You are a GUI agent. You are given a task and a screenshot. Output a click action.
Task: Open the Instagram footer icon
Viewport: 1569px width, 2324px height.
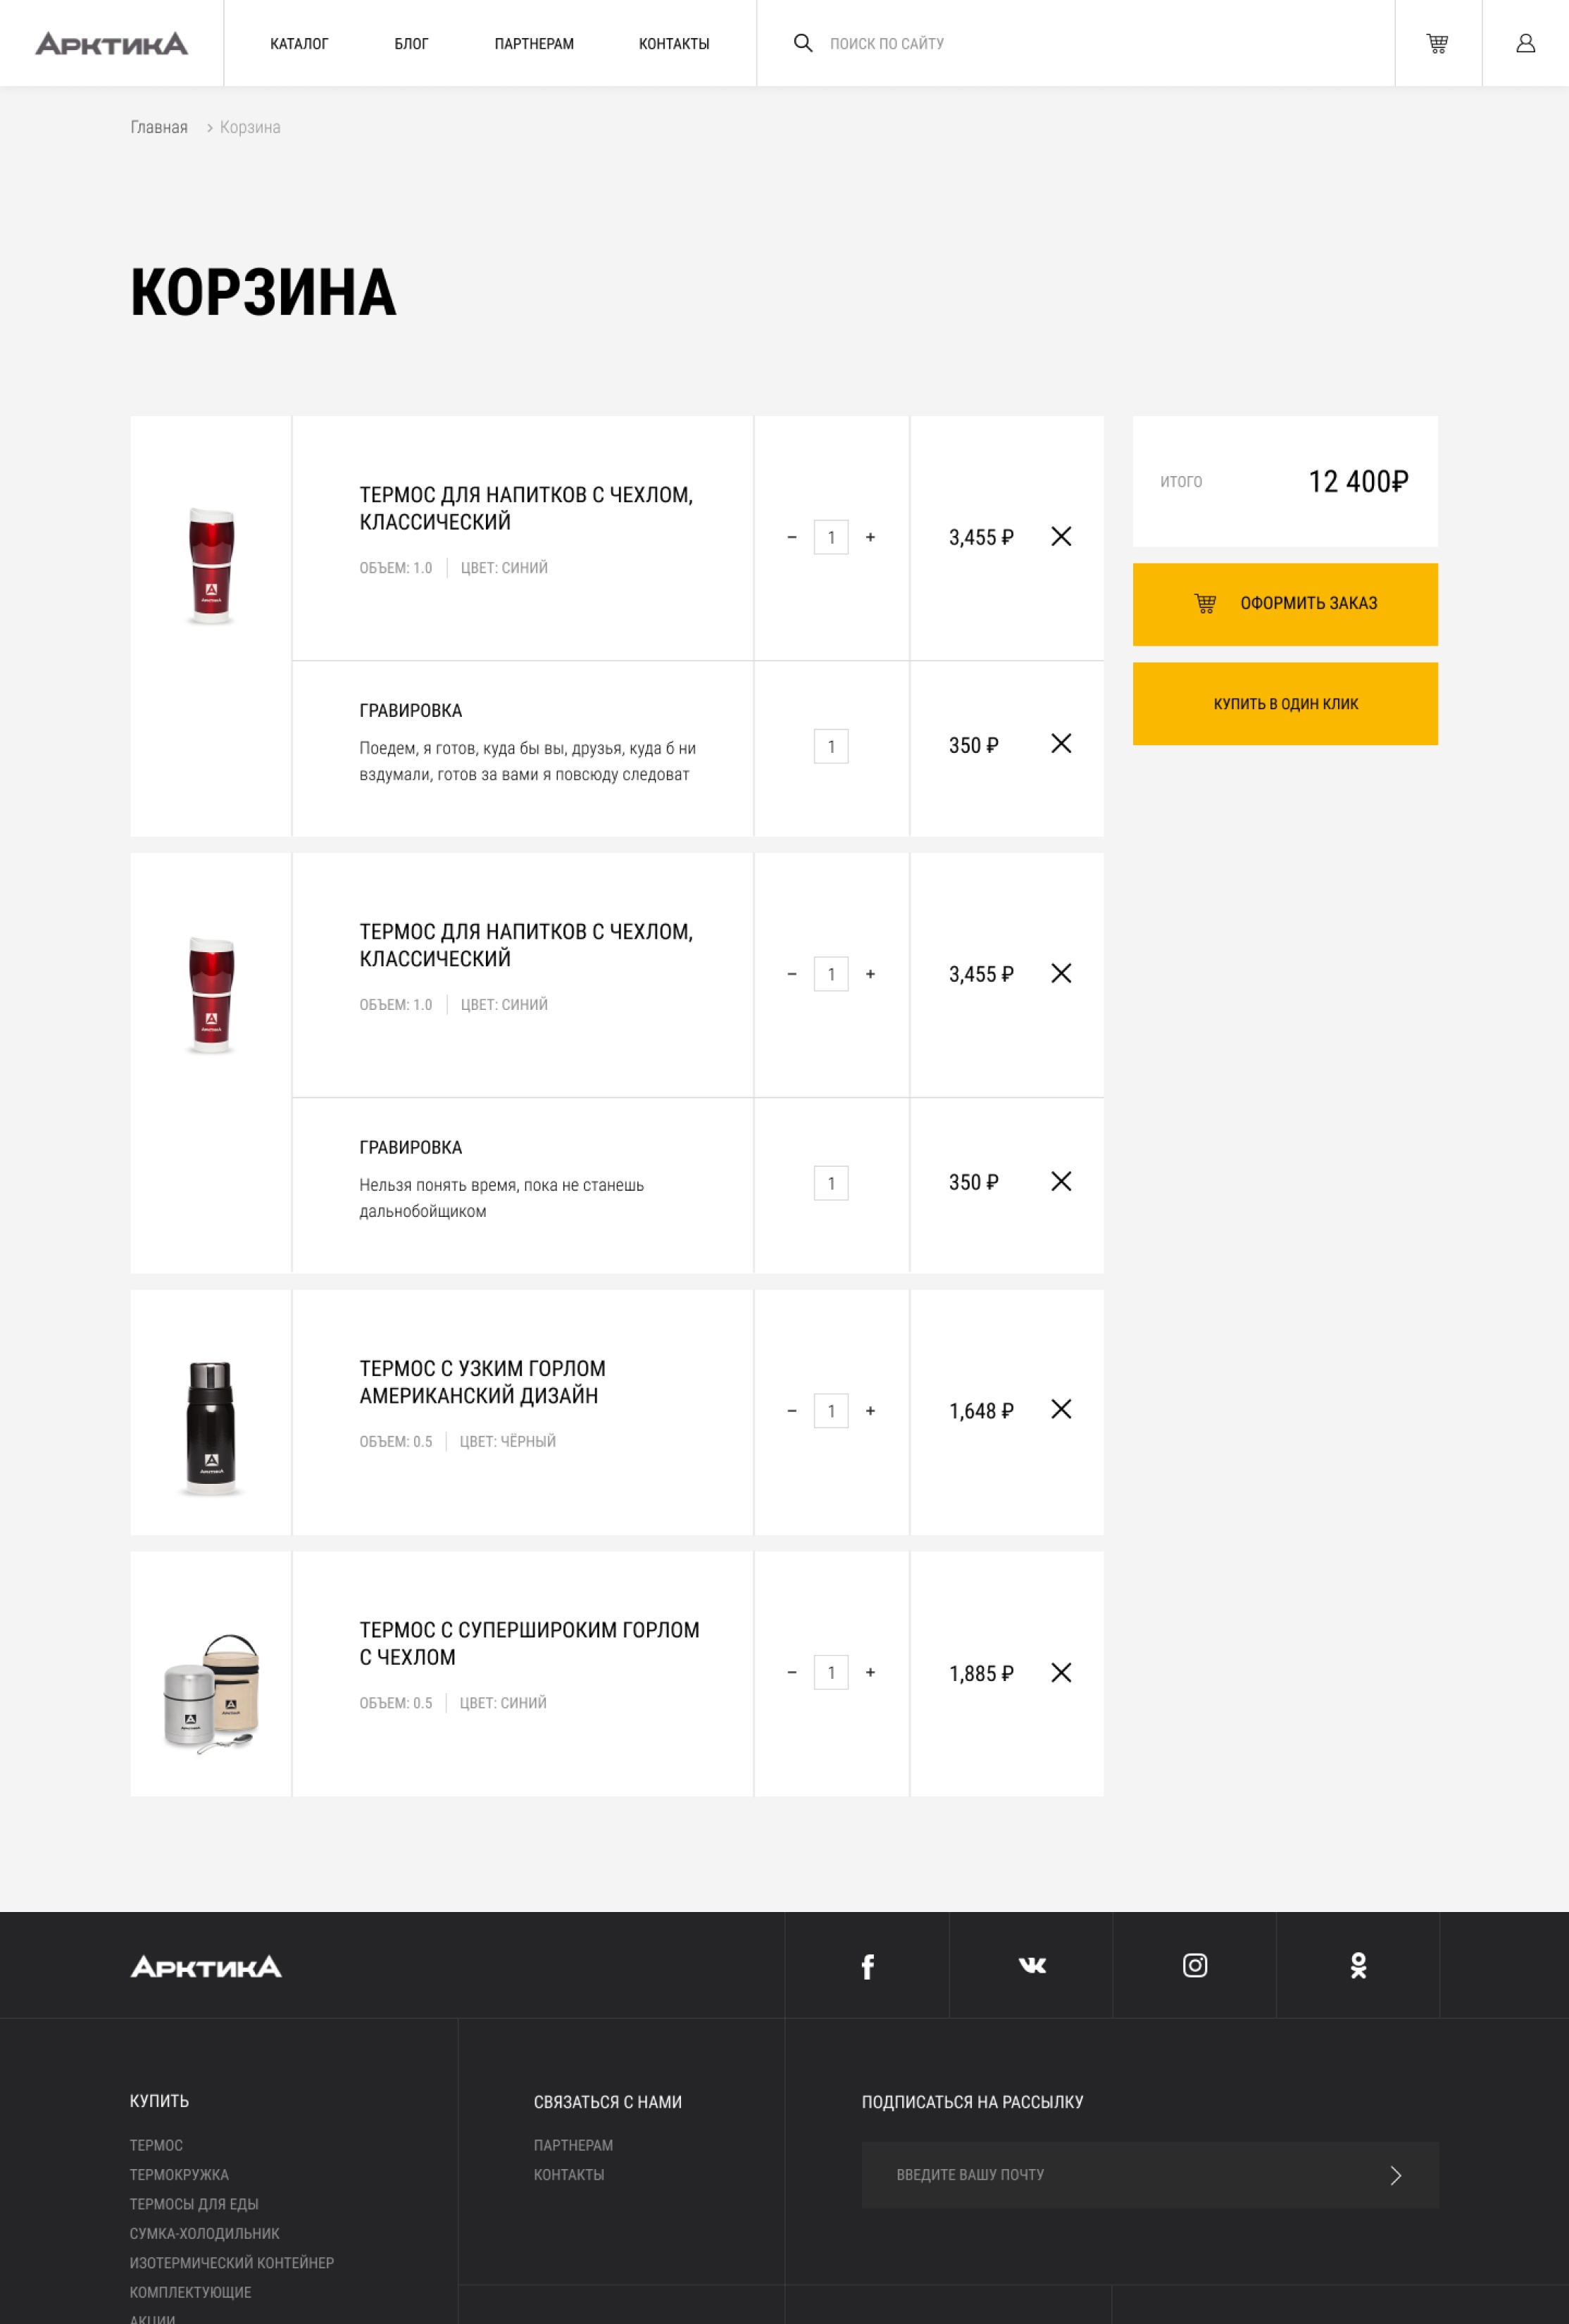pyautogui.click(x=1195, y=1965)
